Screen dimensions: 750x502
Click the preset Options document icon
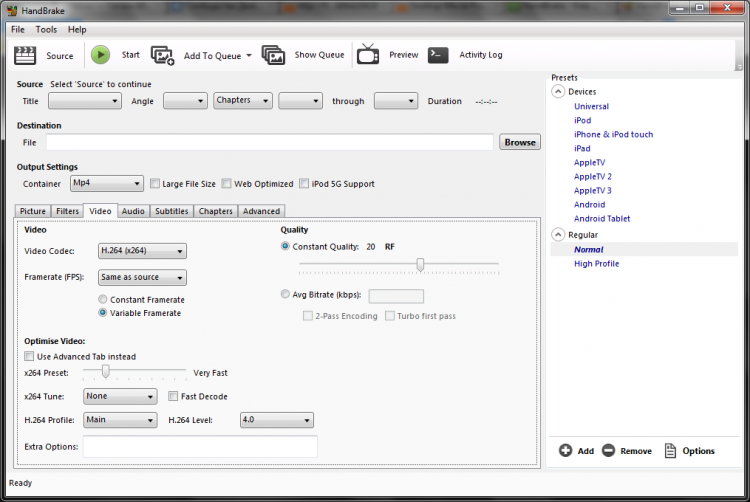click(670, 450)
